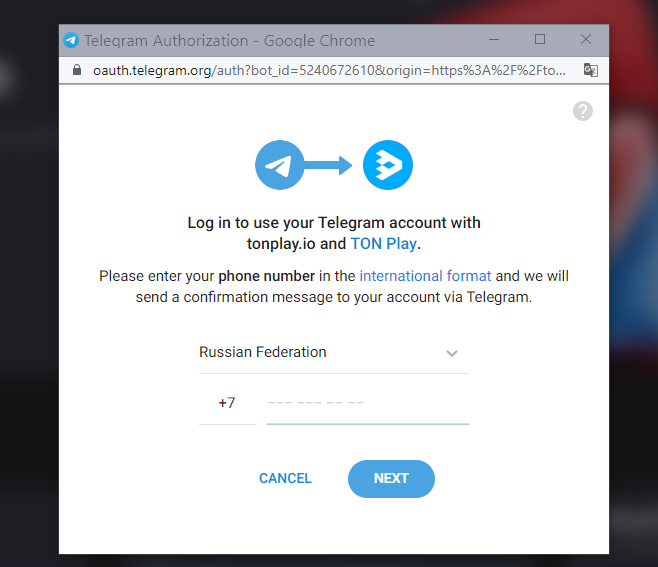Maximize the Telegram Authorization window

click(540, 39)
